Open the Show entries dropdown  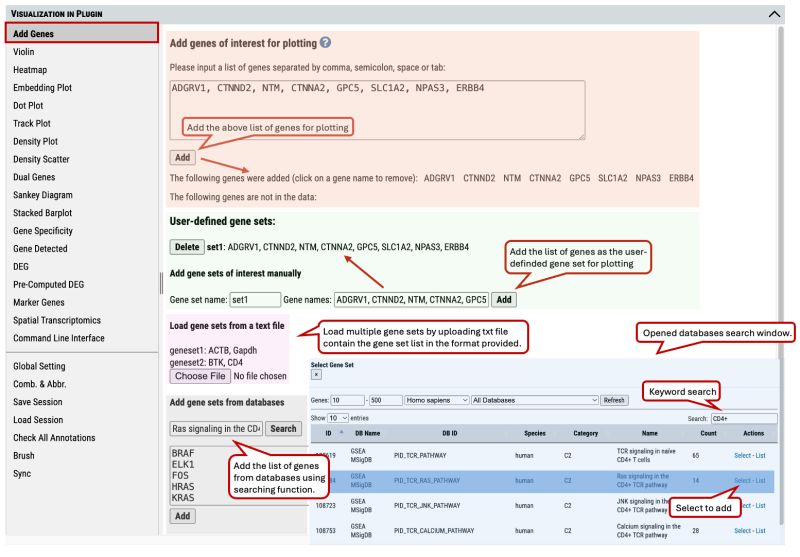(338, 418)
